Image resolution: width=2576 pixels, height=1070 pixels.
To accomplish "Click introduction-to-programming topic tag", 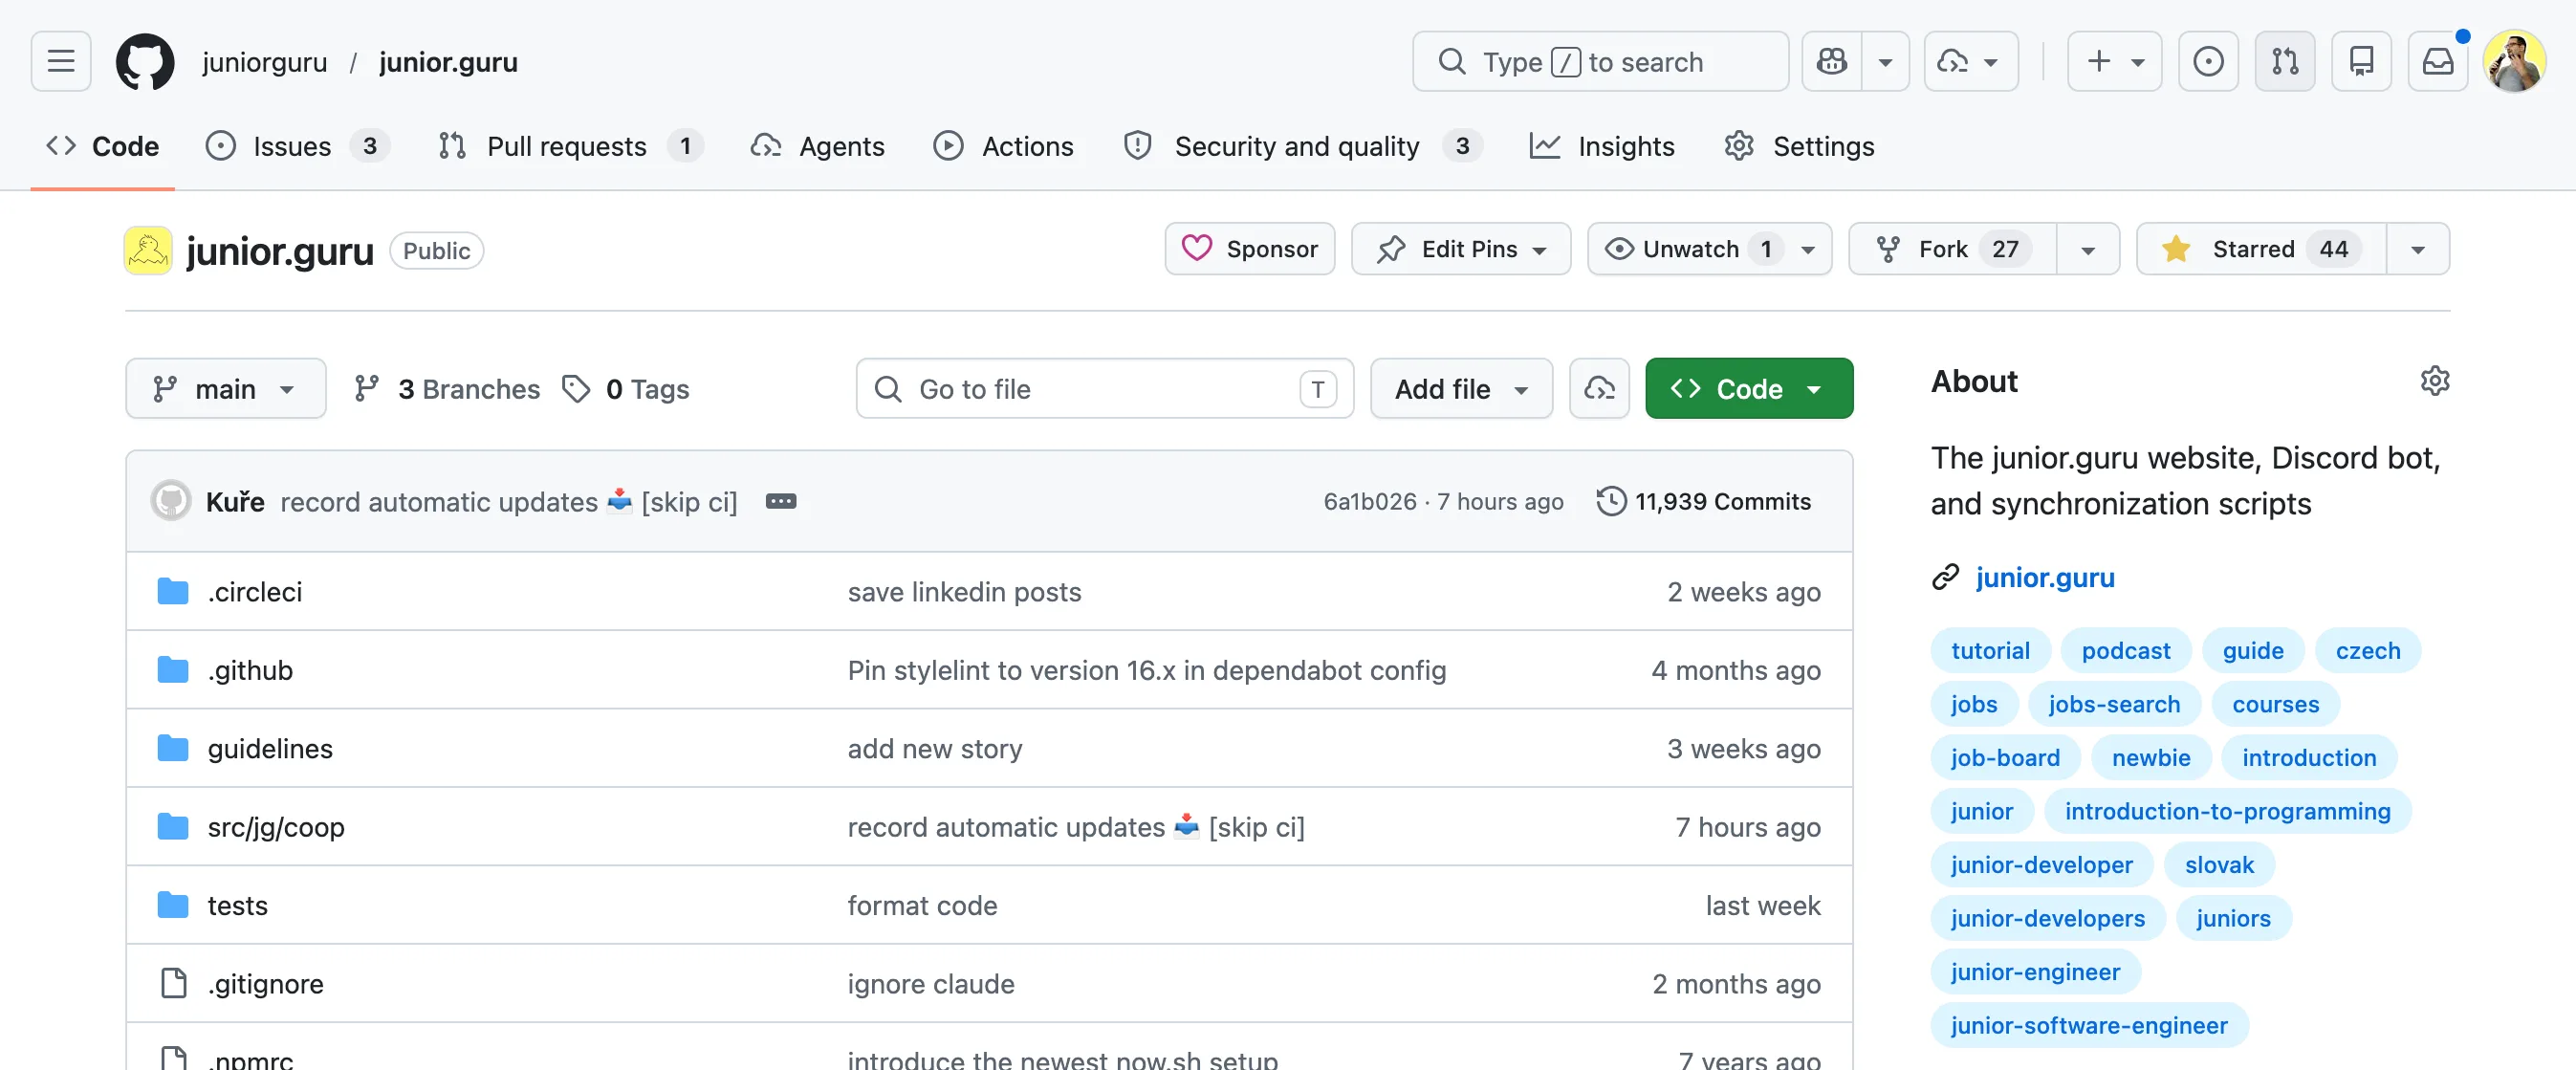I will click(x=2227, y=810).
